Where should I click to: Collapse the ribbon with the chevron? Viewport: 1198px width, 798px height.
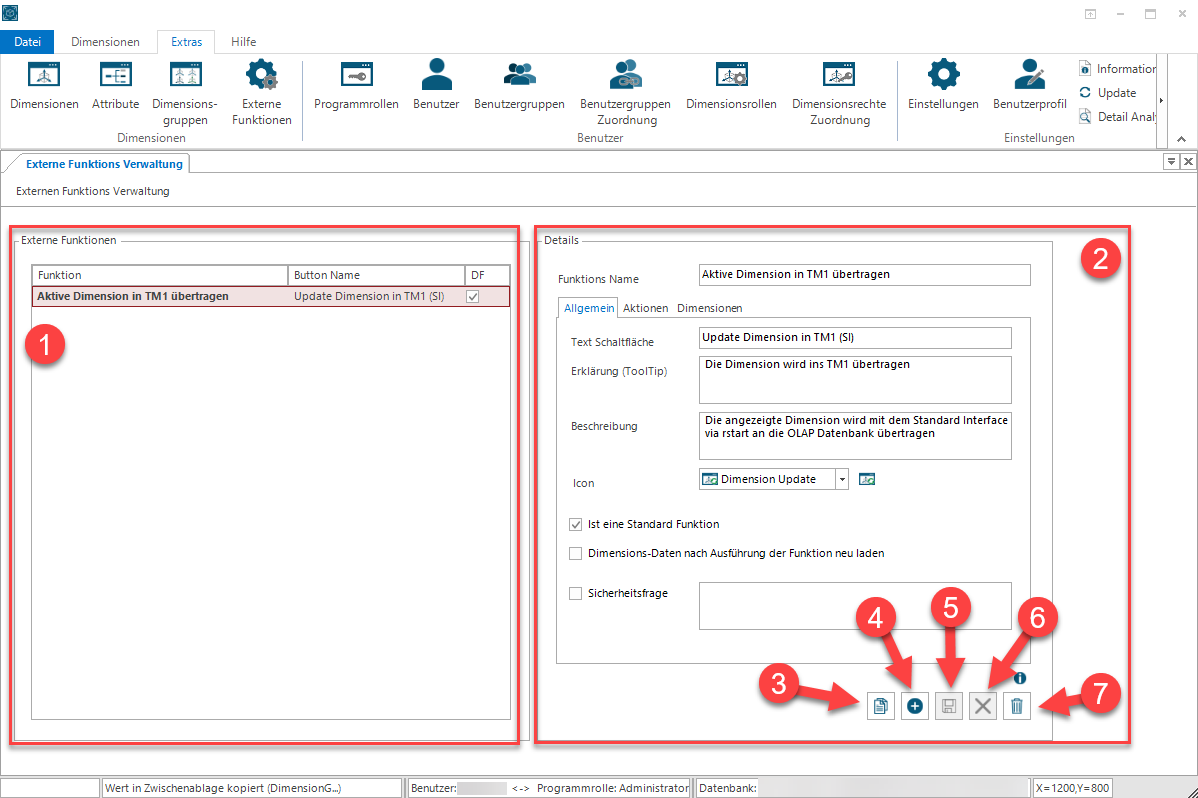(x=1181, y=139)
